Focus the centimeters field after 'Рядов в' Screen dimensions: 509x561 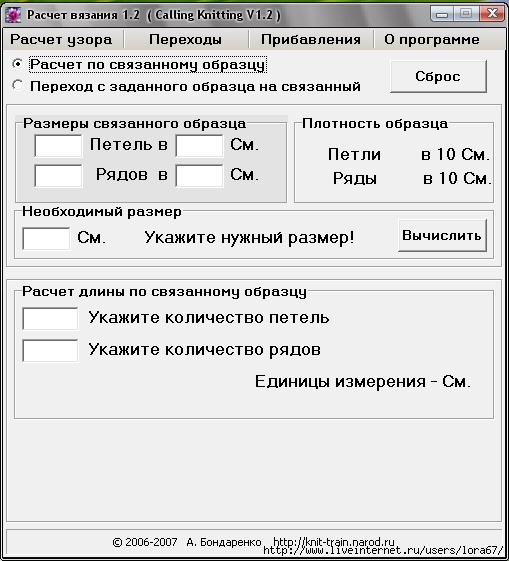(199, 175)
